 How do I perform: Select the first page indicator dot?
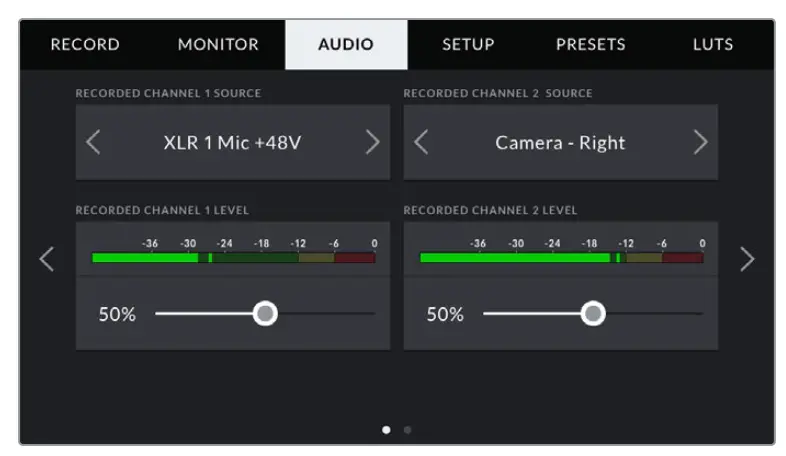[x=387, y=430]
